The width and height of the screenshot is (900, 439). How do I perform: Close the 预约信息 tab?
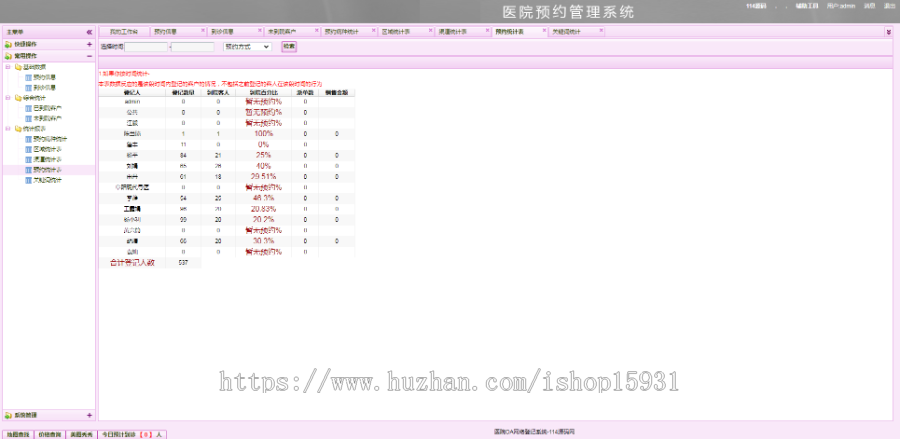tap(203, 30)
